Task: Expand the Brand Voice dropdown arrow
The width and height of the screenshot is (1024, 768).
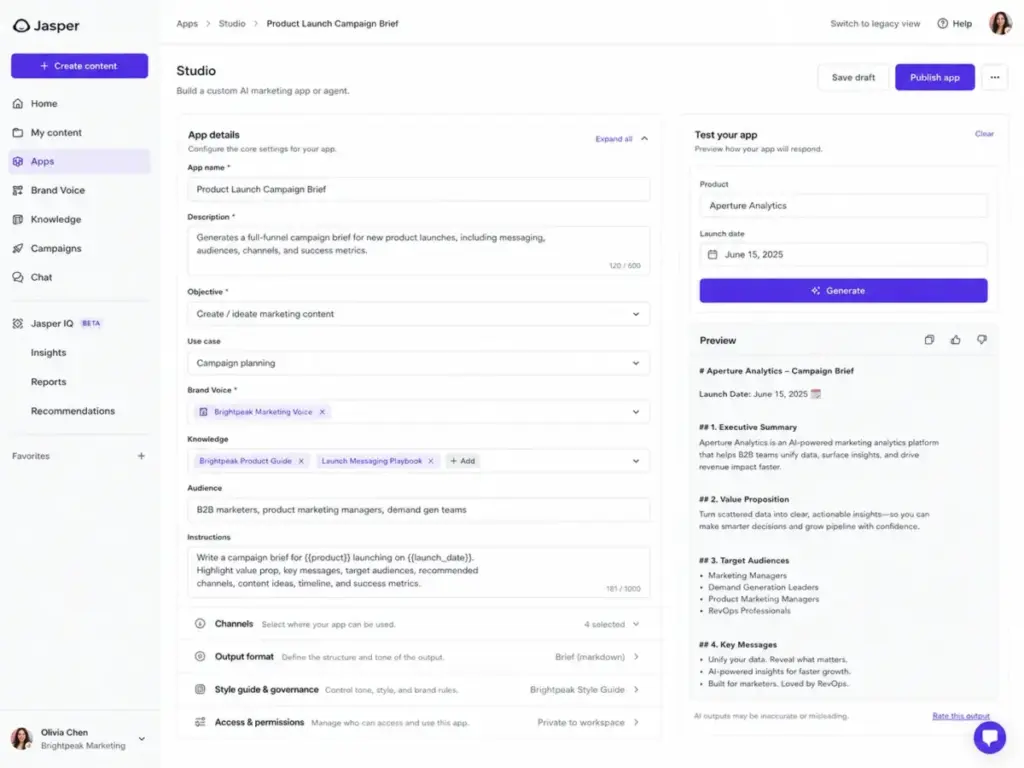Action: click(x=635, y=412)
